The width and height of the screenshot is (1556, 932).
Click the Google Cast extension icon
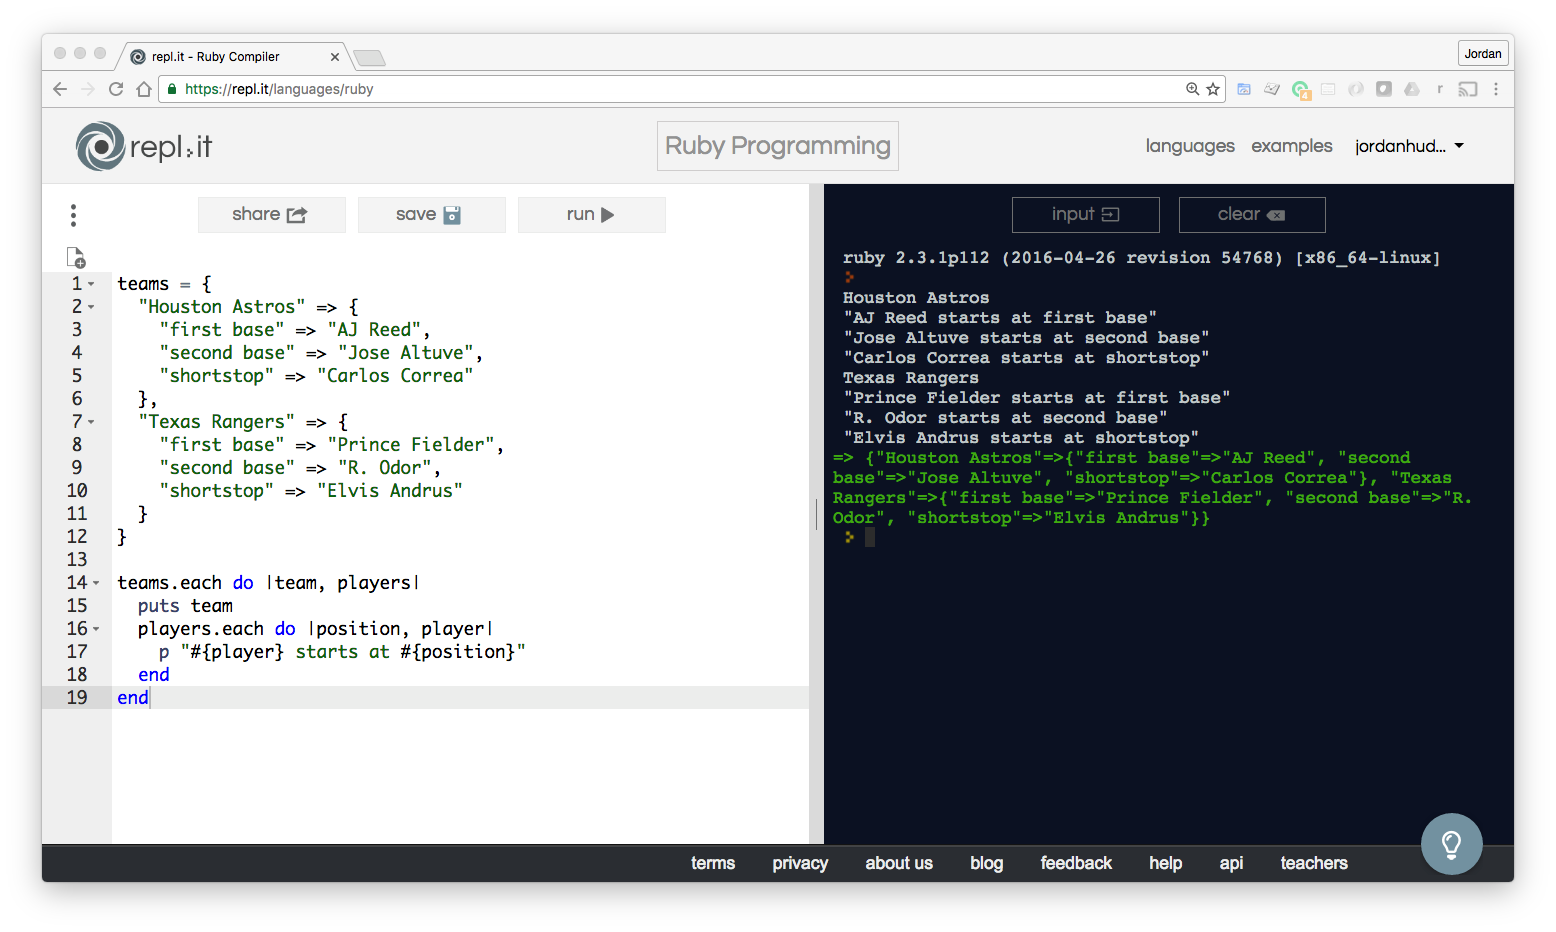[x=1467, y=89]
